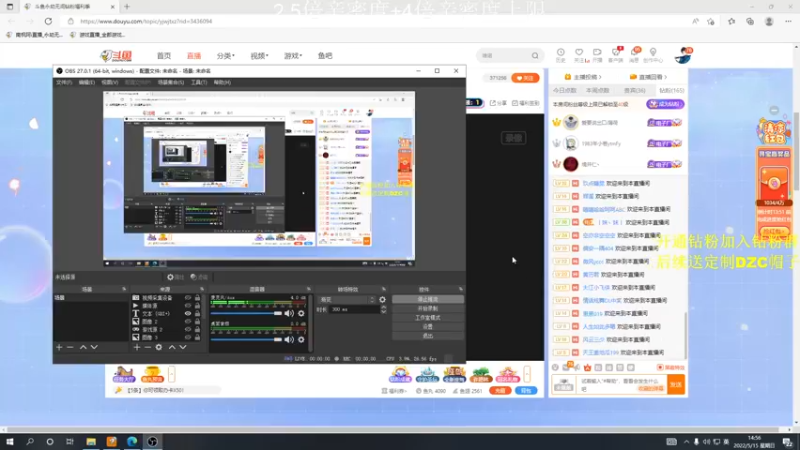Open Microsoft Edge taskbar icon
This screenshot has height=450, width=800.
tap(132, 441)
